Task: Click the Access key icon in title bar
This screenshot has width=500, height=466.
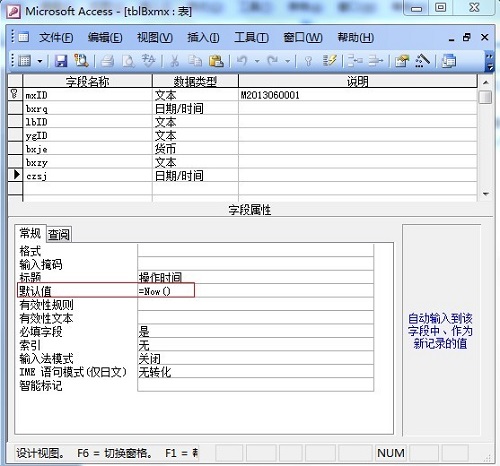Action: (x=14, y=11)
